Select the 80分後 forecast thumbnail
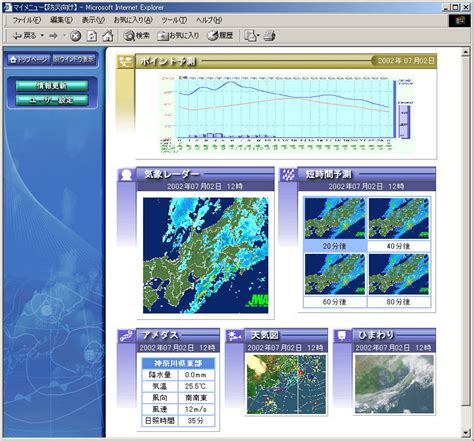Viewport: 474px width, 441px height. tap(399, 274)
